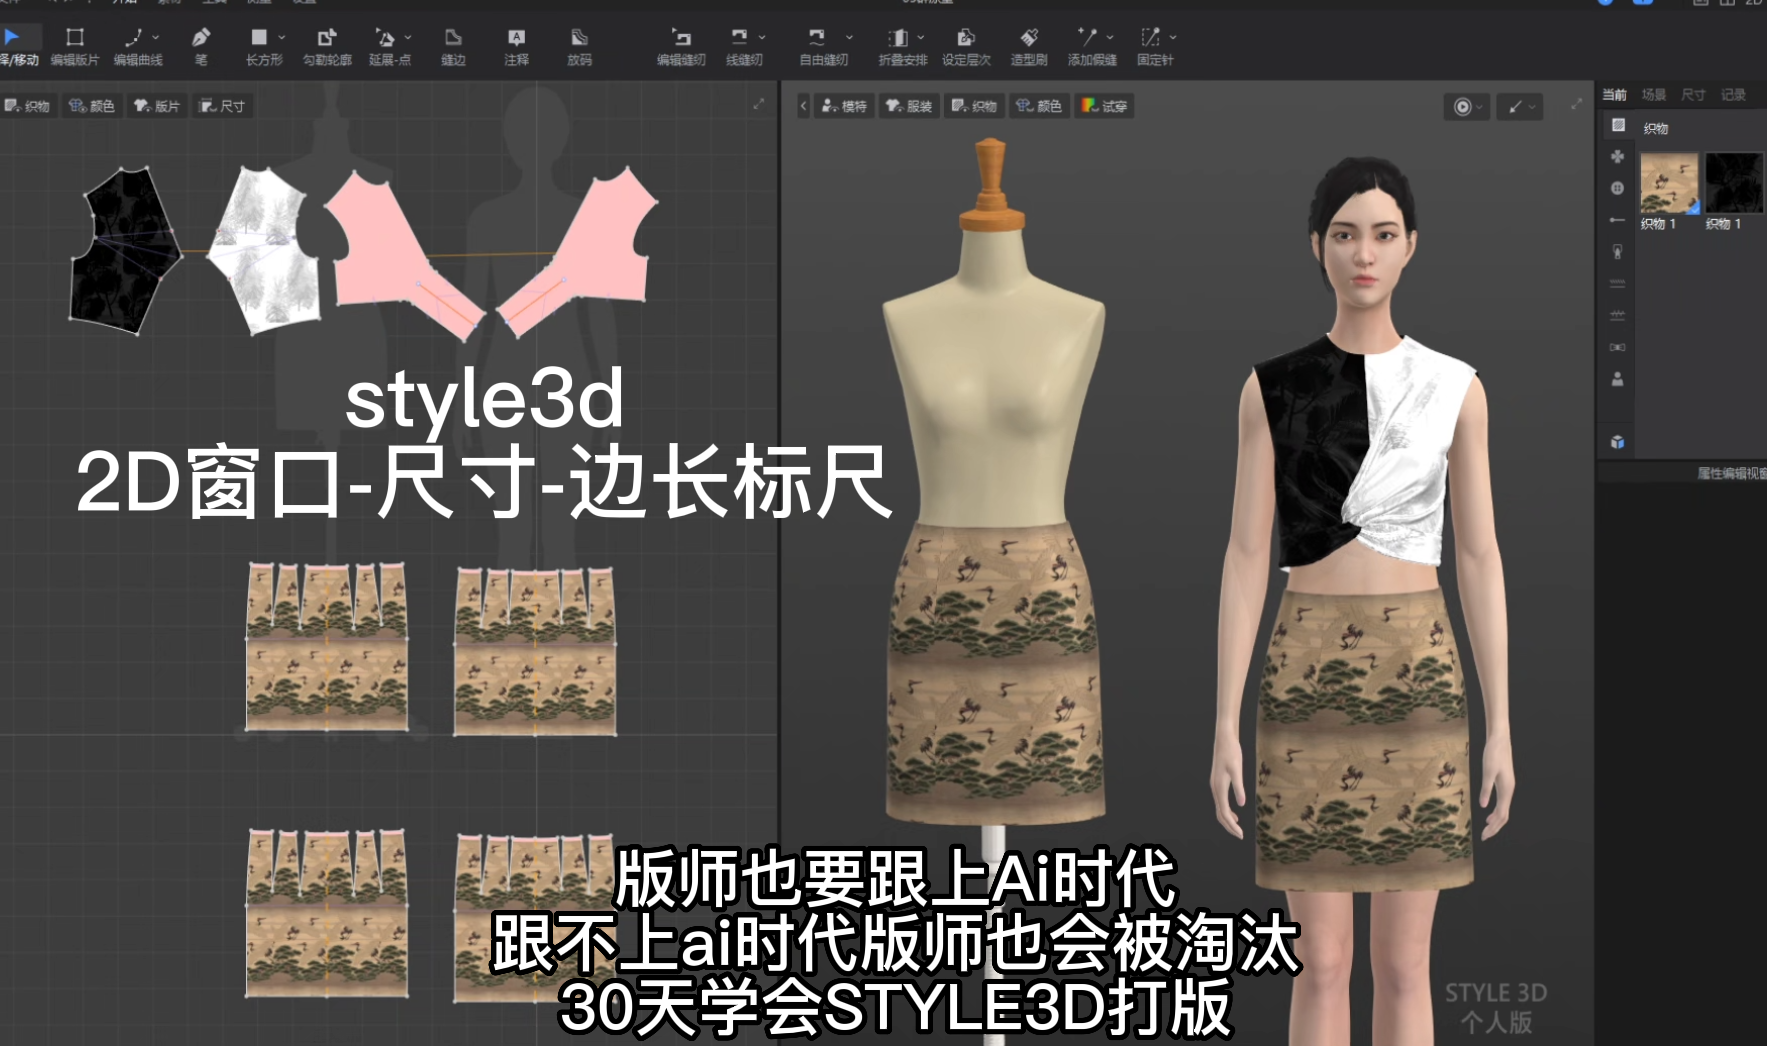Start simulation with the play icon
The height and width of the screenshot is (1046, 1767).
(1462, 107)
